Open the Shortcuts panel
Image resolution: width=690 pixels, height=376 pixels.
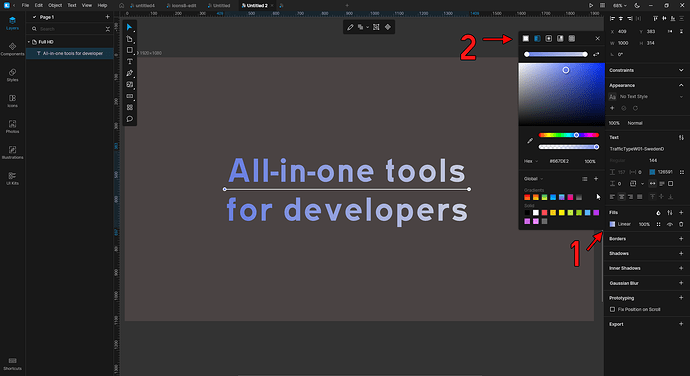pos(12,364)
